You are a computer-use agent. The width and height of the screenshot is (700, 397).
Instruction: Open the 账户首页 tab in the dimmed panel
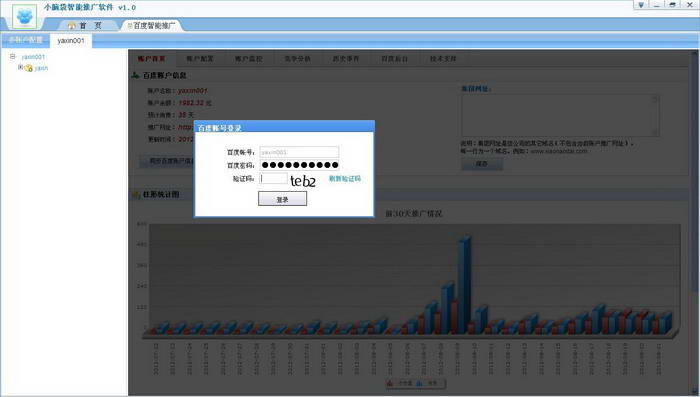tap(151, 59)
